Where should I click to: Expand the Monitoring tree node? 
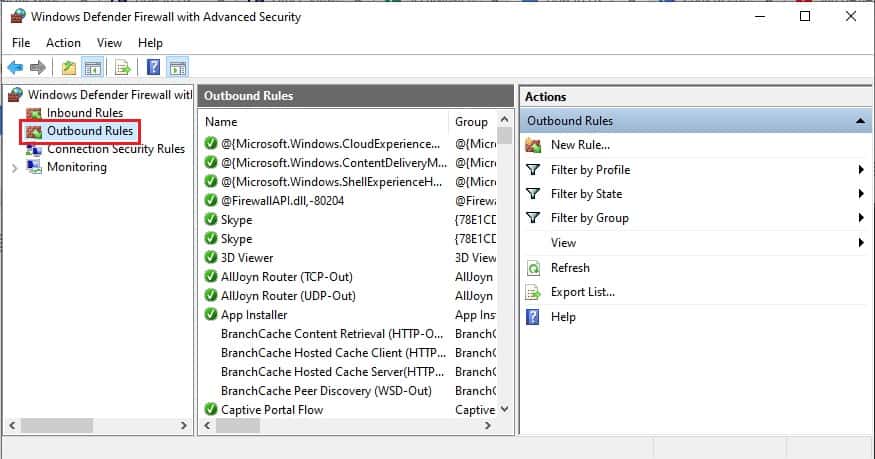14,168
